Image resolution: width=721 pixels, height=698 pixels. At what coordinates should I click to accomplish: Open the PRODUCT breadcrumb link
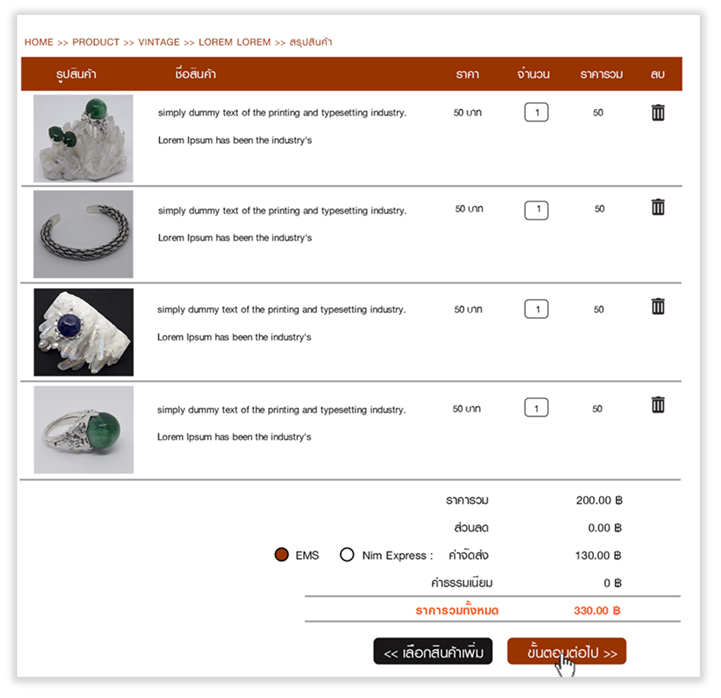pyautogui.click(x=96, y=43)
